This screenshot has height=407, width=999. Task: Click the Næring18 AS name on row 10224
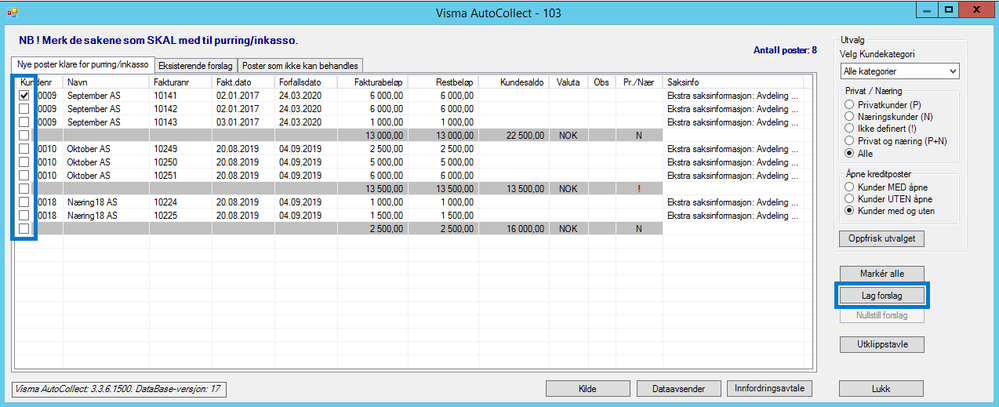click(x=92, y=202)
